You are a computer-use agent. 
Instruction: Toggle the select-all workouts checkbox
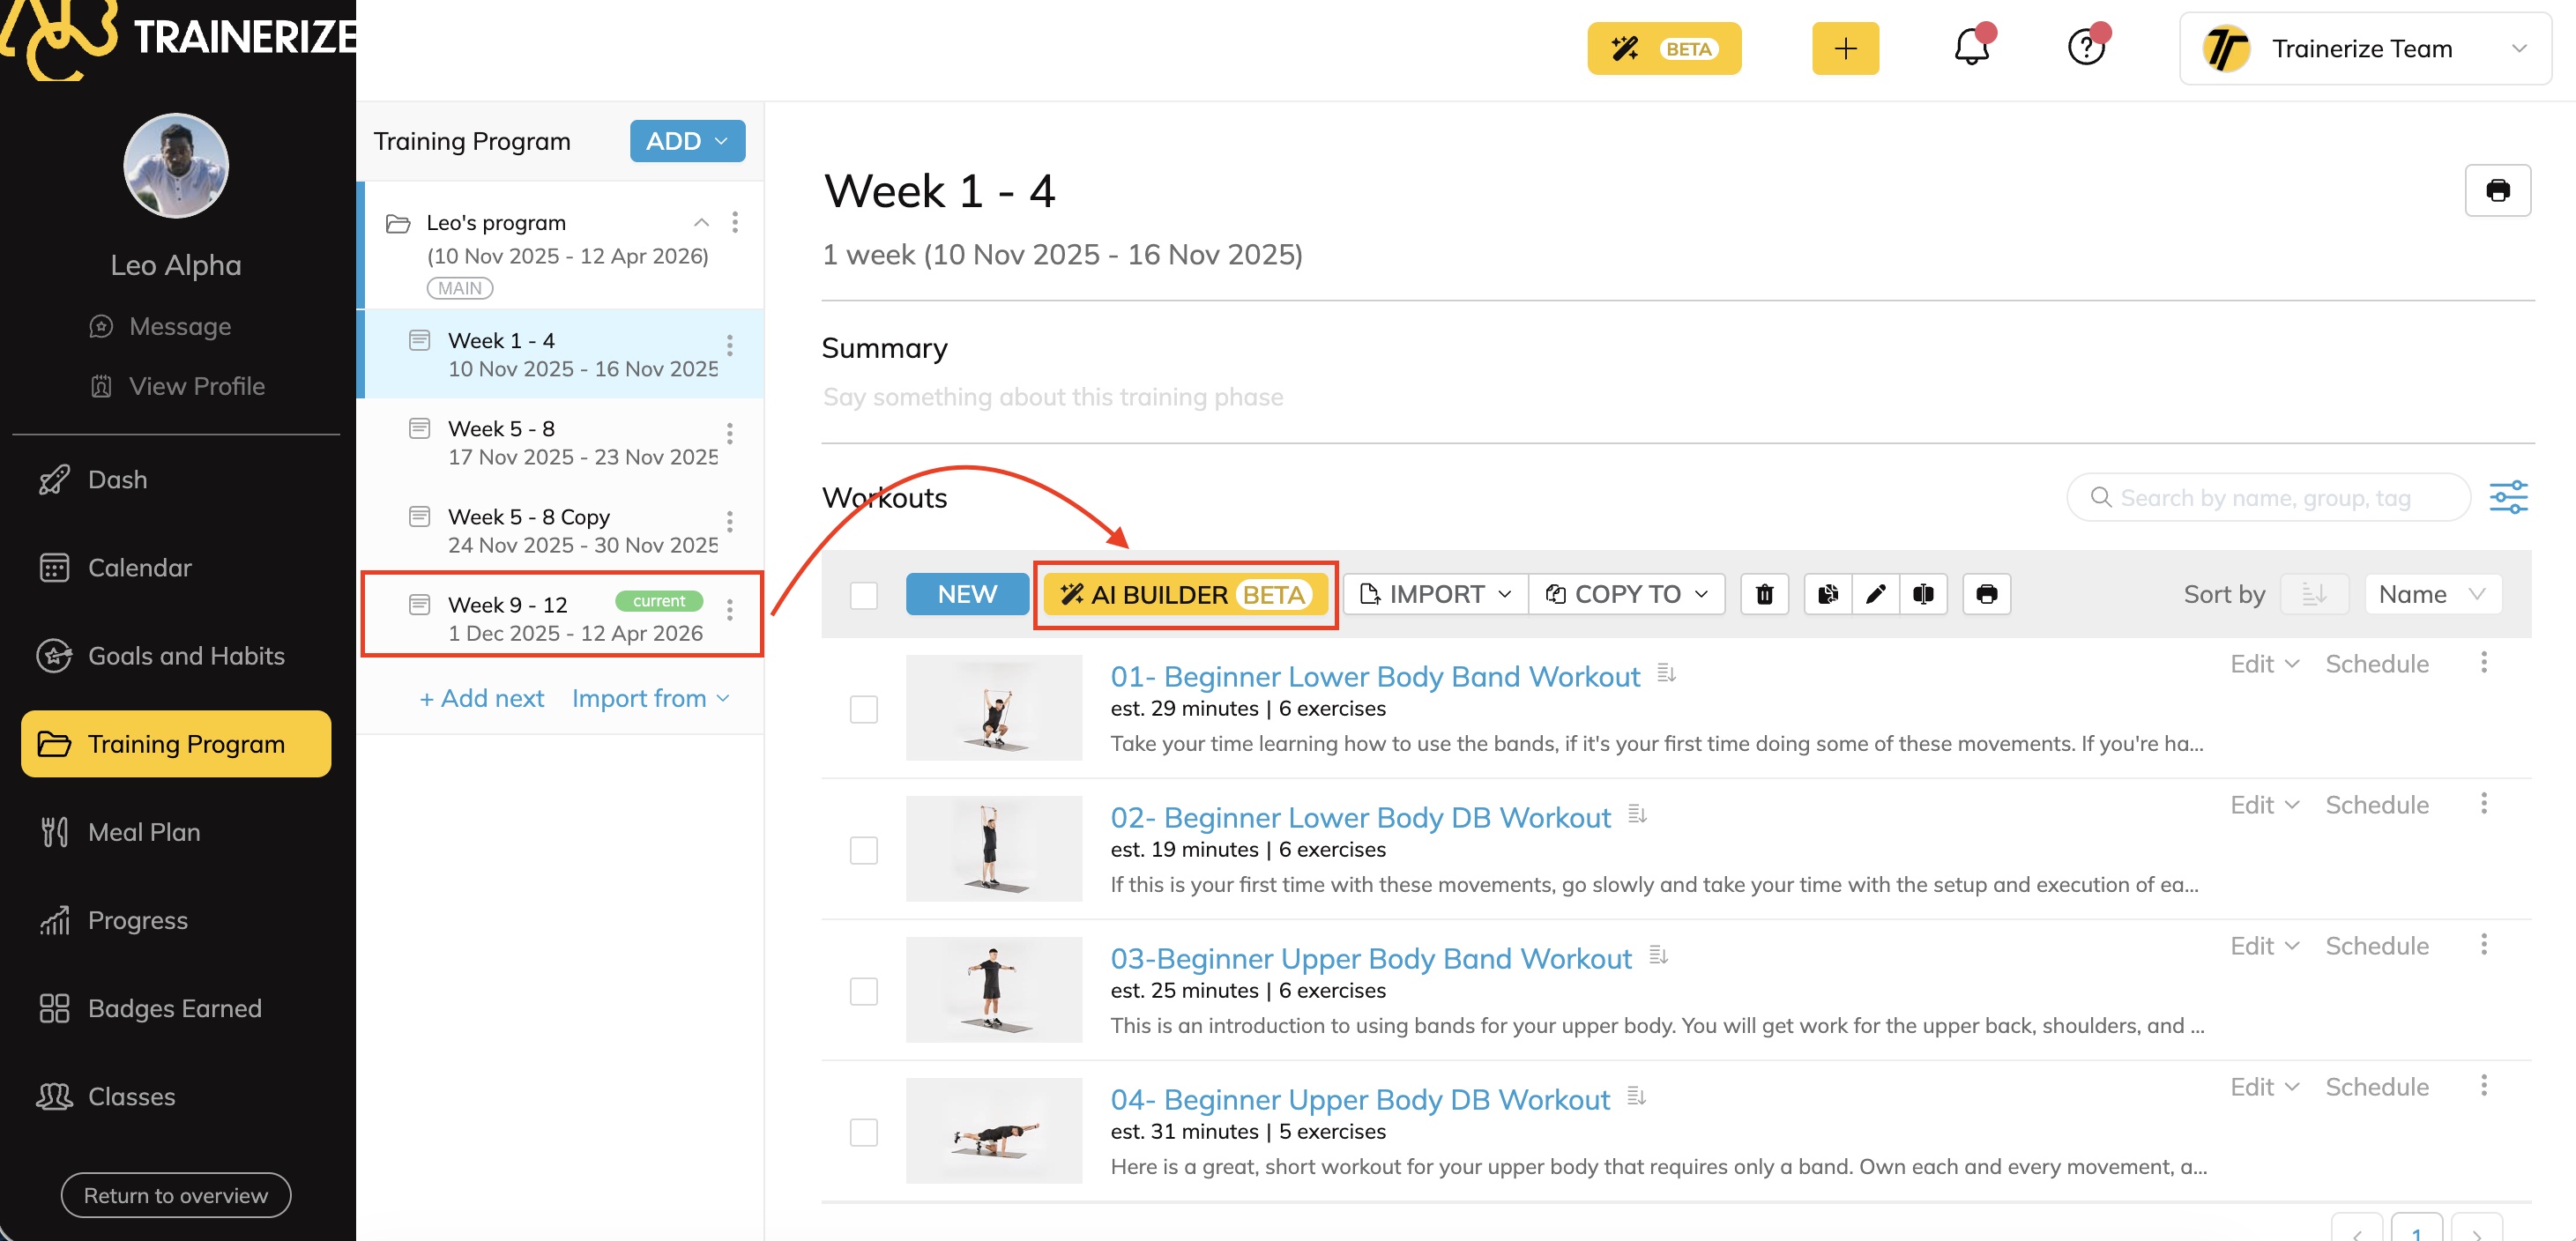click(x=863, y=595)
